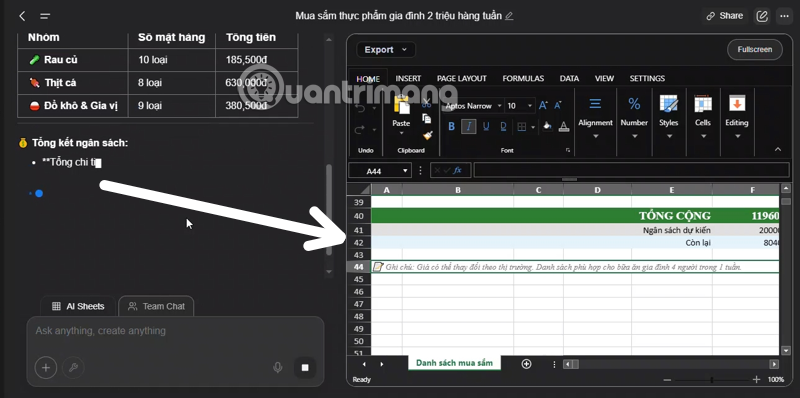Screen dimensions: 800x398
Task: Start voice input with the microphone icon
Action: tap(278, 367)
